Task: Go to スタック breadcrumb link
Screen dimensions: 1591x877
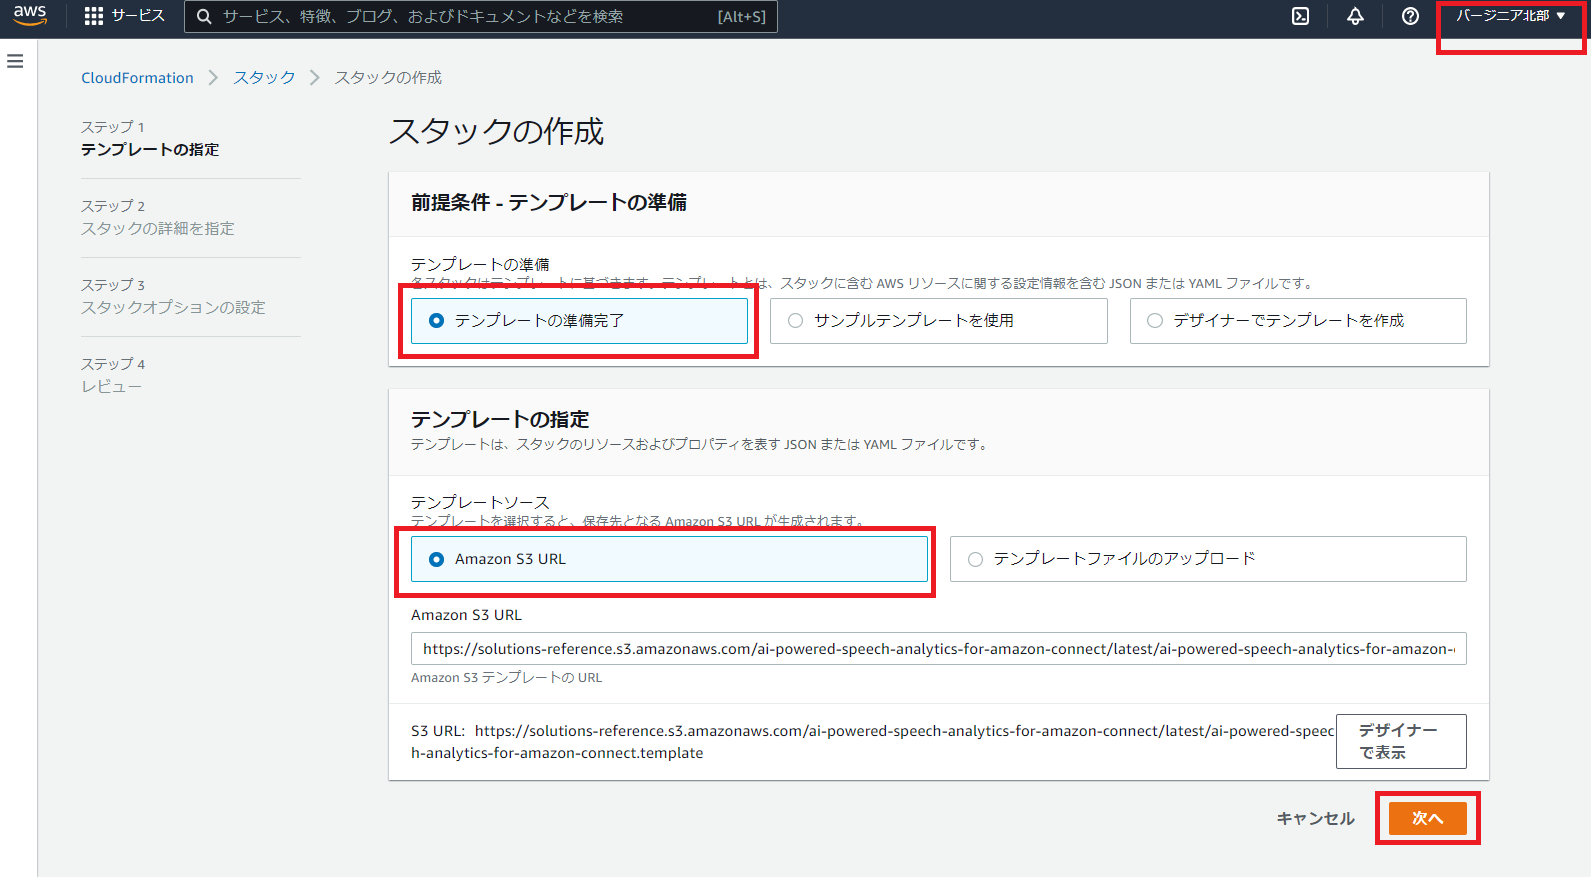Action: coord(264,78)
